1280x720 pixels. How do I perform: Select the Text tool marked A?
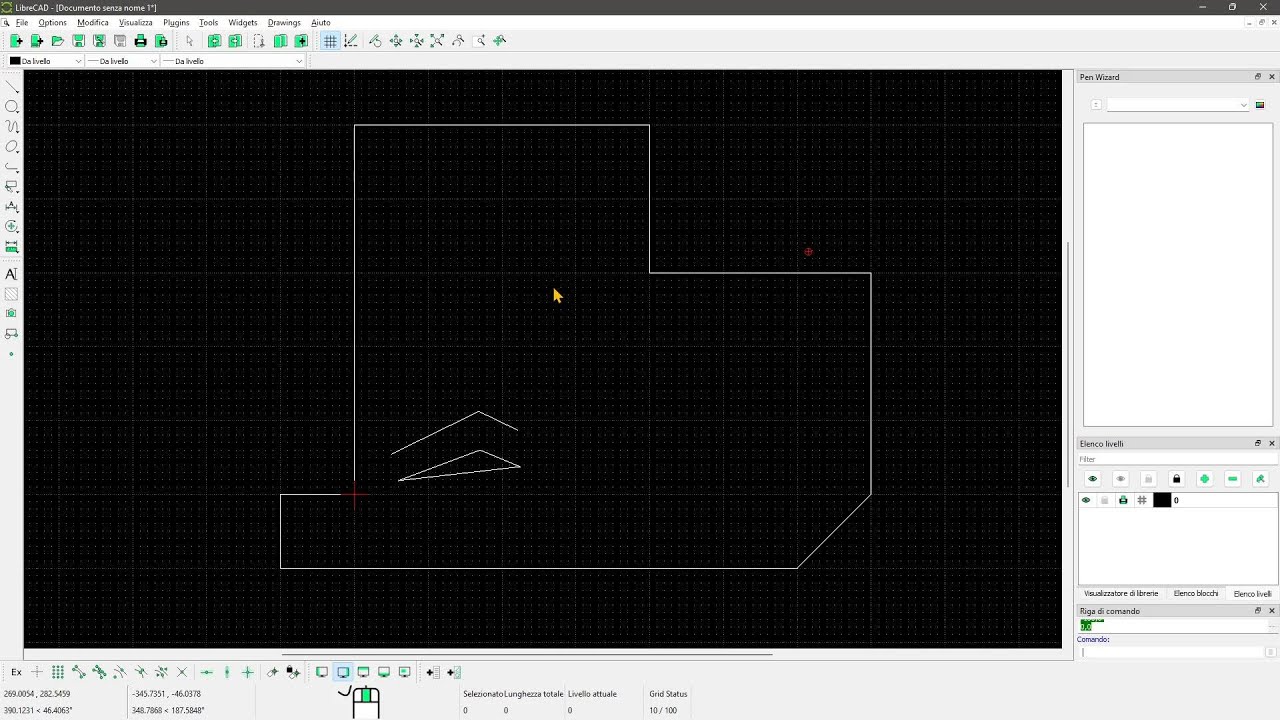[x=12, y=274]
